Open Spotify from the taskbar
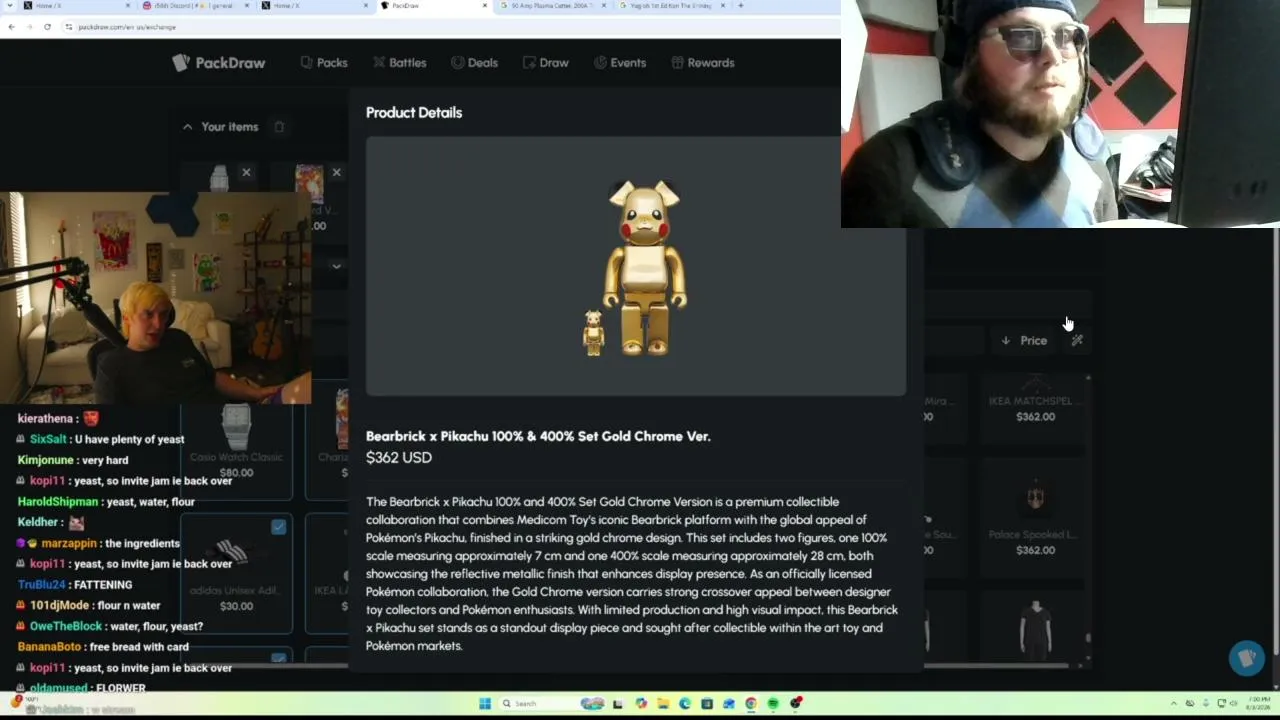This screenshot has height=720, width=1280. 773,704
